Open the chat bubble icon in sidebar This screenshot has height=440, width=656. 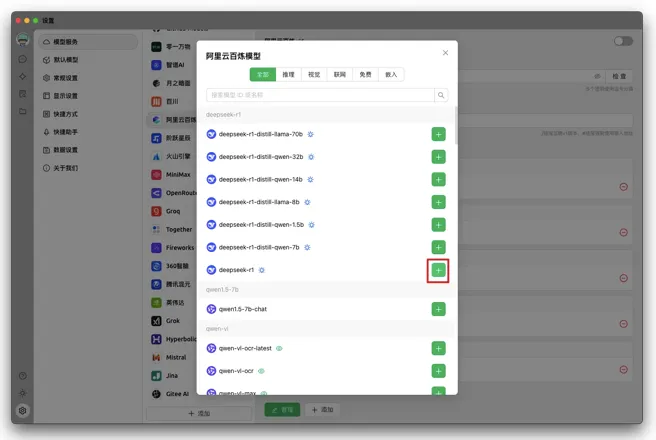[x=23, y=59]
